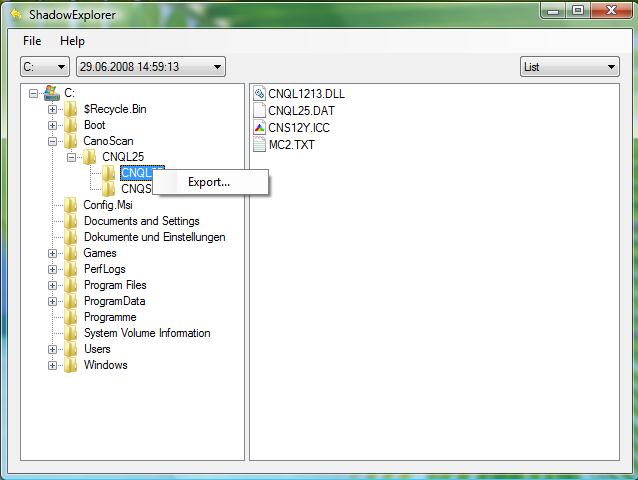
Task: Expand the Users folder node
Action: pos(53,349)
